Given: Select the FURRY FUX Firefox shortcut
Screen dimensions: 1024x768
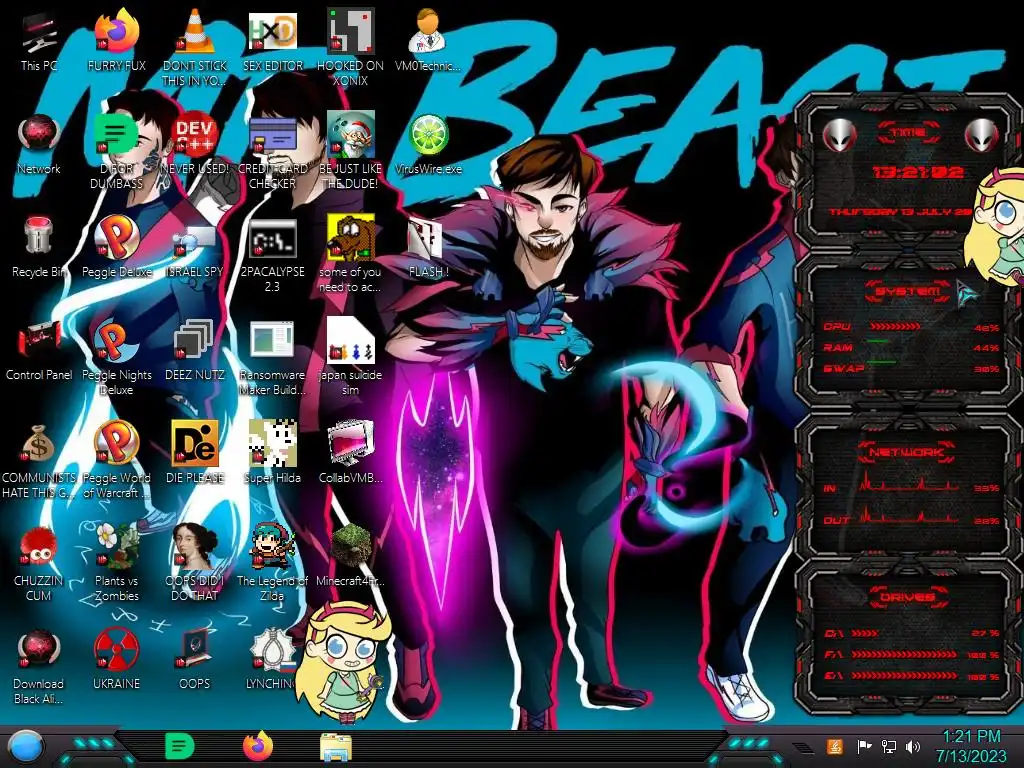Looking at the screenshot, I should pyautogui.click(x=117, y=40).
